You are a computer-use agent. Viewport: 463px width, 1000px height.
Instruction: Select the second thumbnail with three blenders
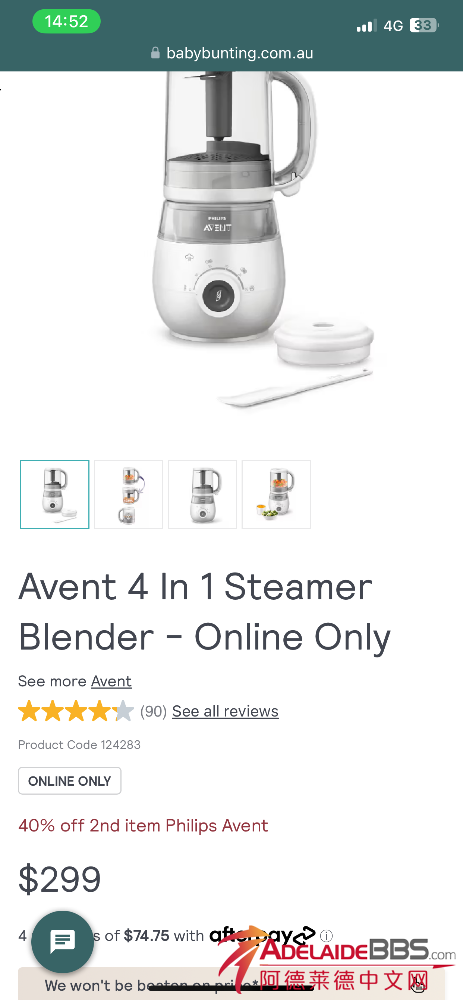click(129, 494)
